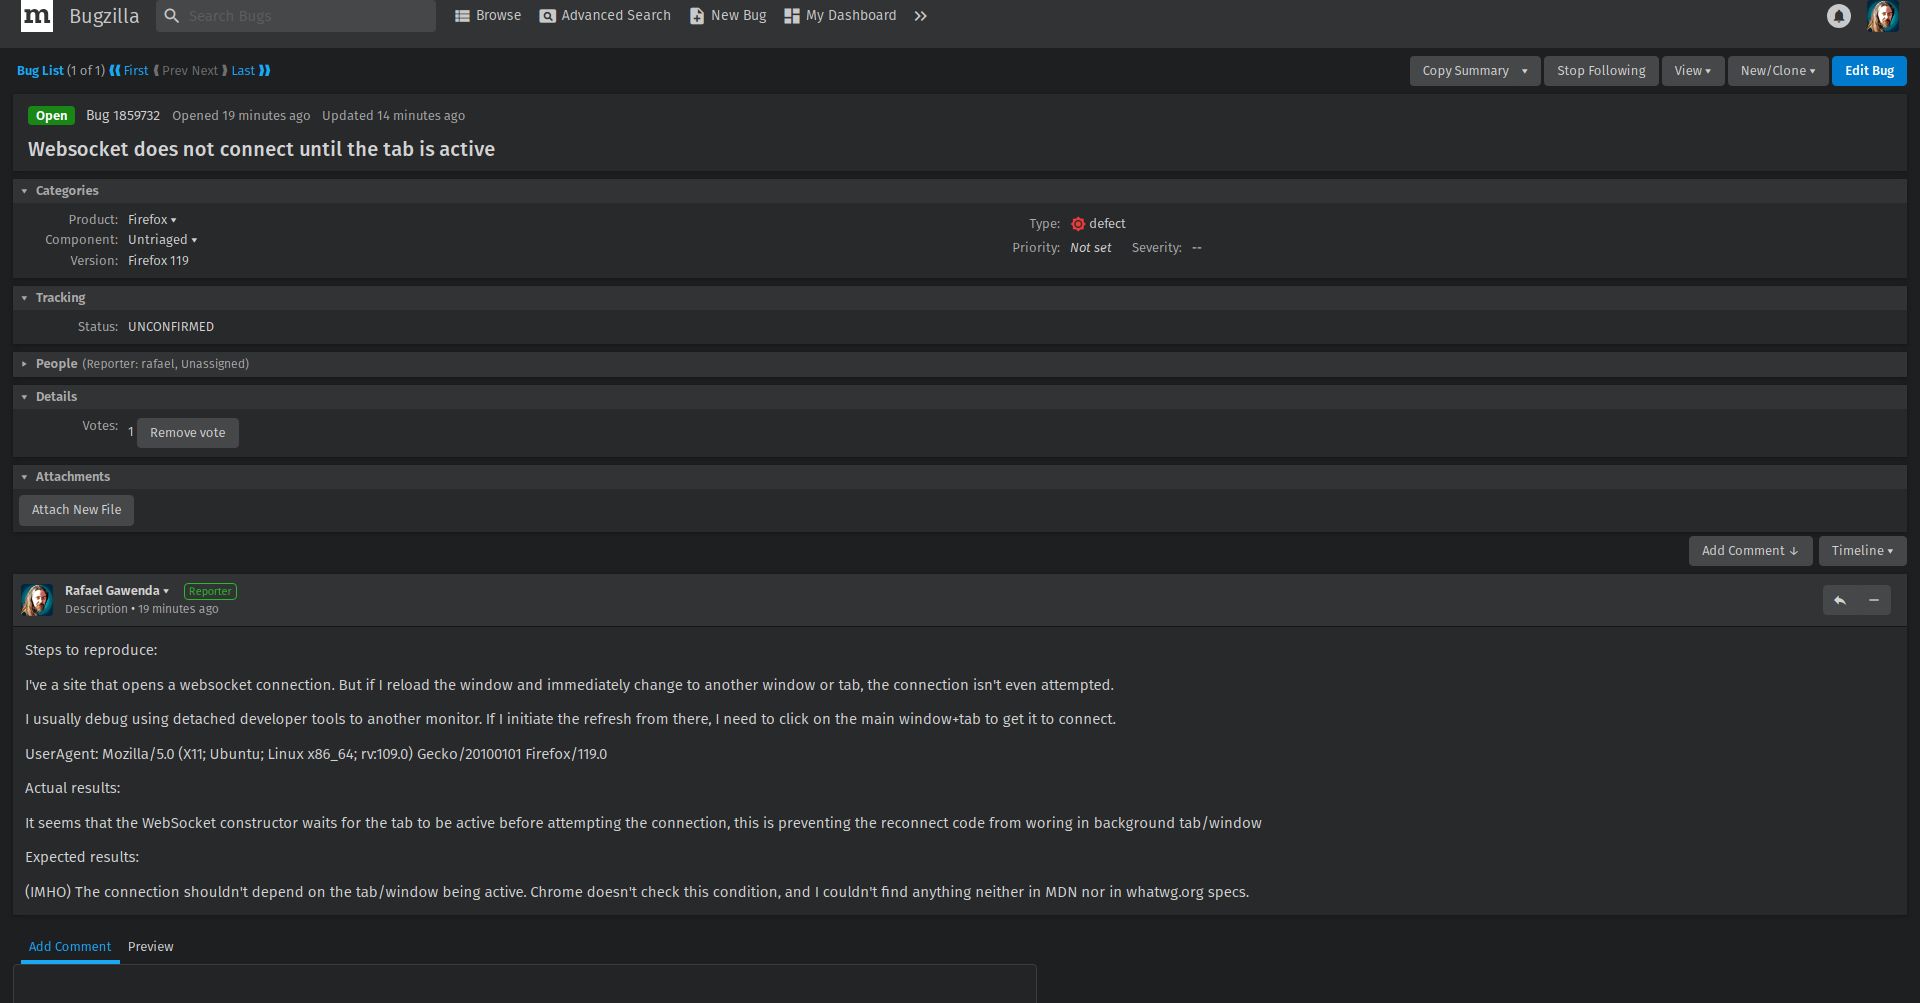
Task: Open the notifications bell icon
Action: click(1838, 16)
